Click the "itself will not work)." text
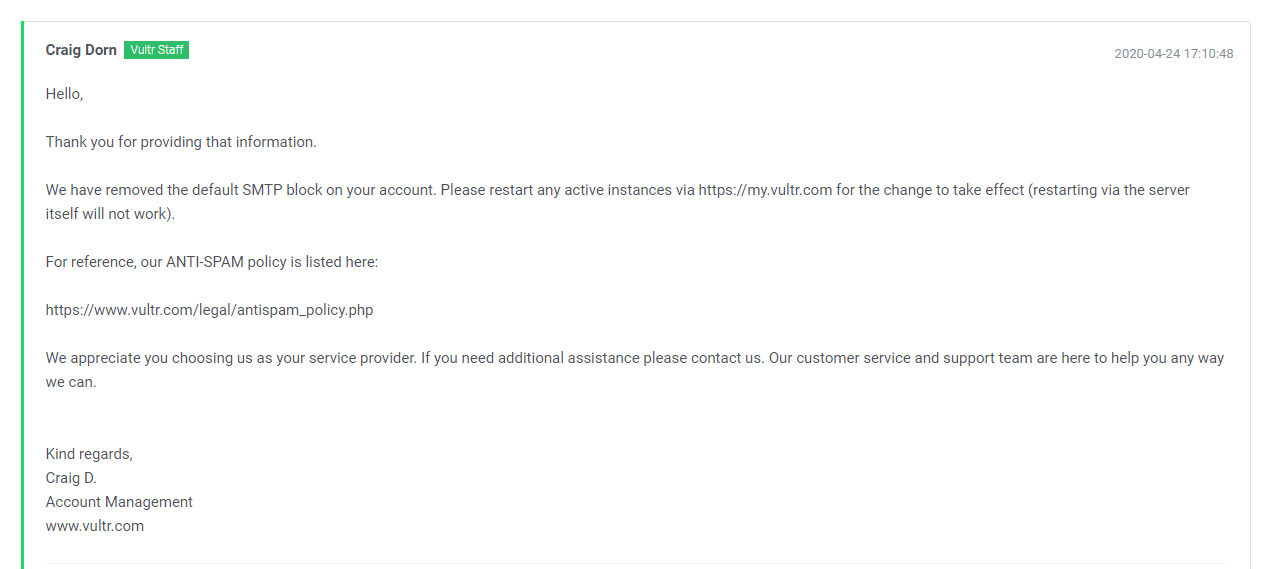The height and width of the screenshot is (569, 1268). tap(110, 214)
